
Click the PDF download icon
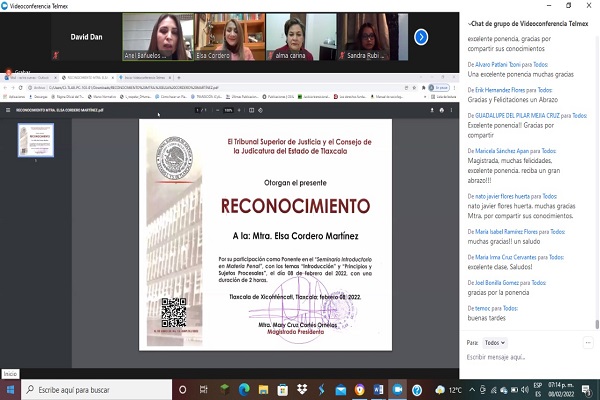(x=433, y=109)
